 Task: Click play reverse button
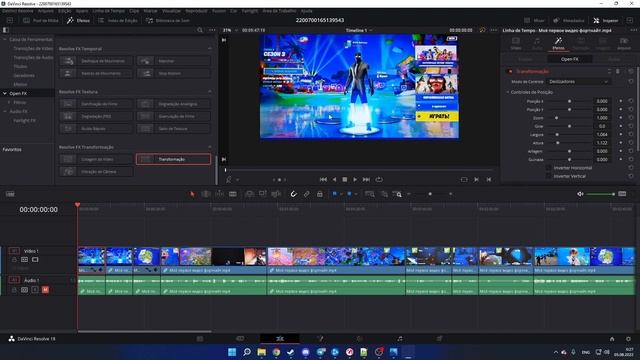click(x=334, y=180)
